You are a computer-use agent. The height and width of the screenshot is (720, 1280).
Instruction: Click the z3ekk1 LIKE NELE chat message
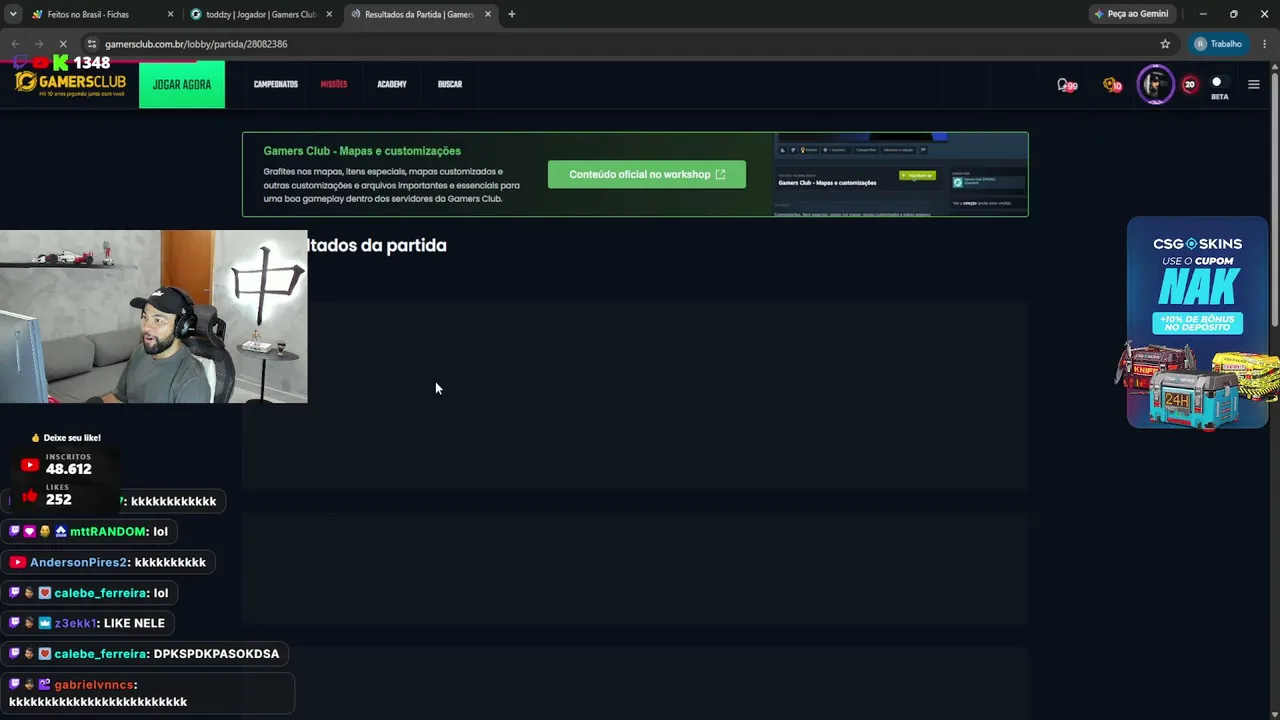click(x=88, y=623)
